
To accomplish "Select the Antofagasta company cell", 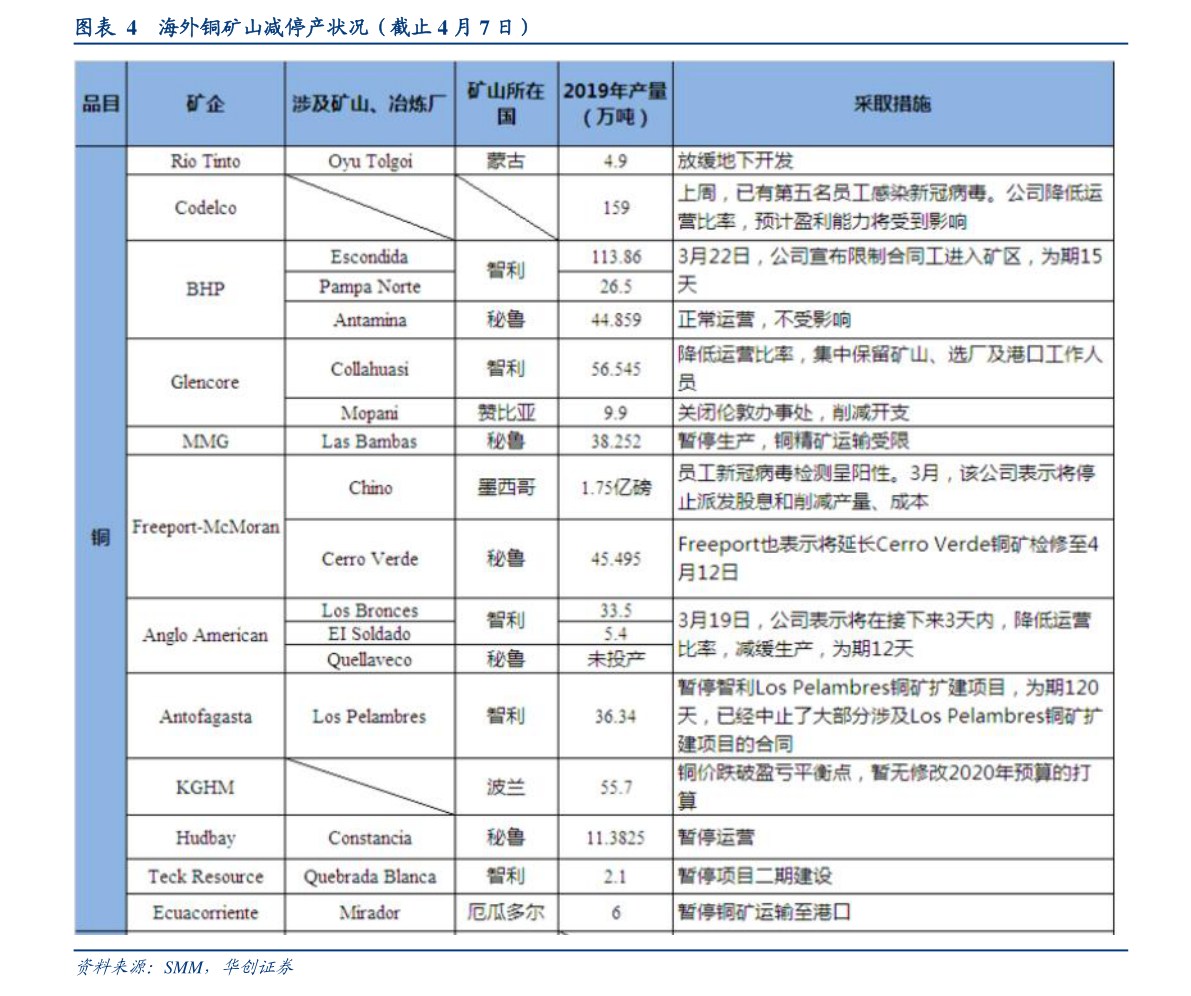I will point(206,716).
